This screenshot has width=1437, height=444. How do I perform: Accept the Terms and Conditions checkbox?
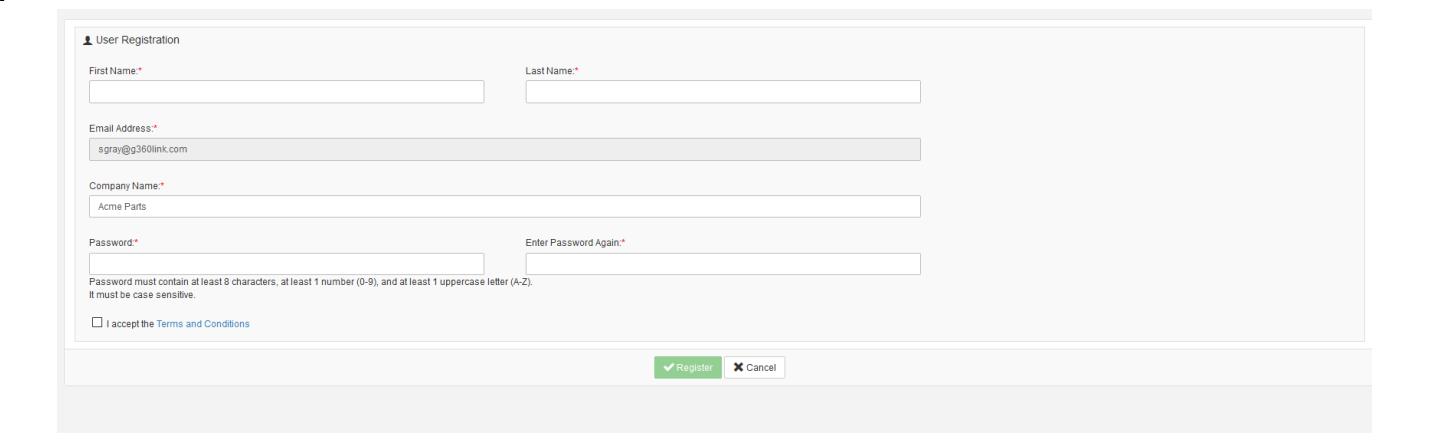tap(96, 323)
